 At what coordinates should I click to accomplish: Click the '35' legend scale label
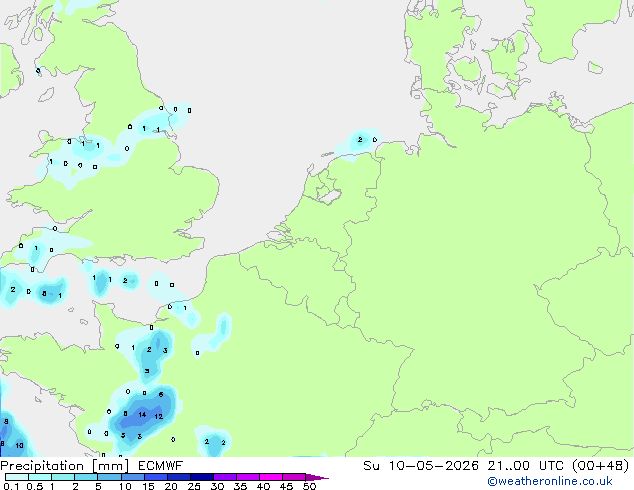(240, 486)
